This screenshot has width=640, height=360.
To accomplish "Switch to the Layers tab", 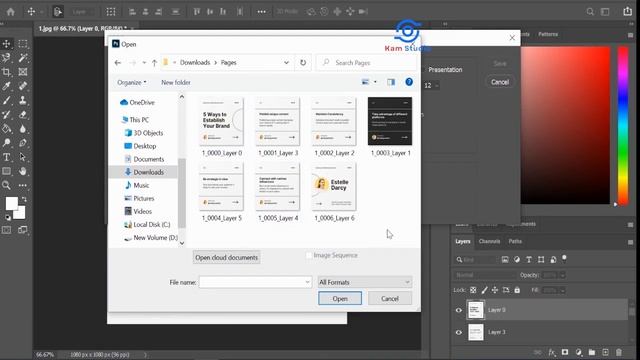I will point(463,242).
